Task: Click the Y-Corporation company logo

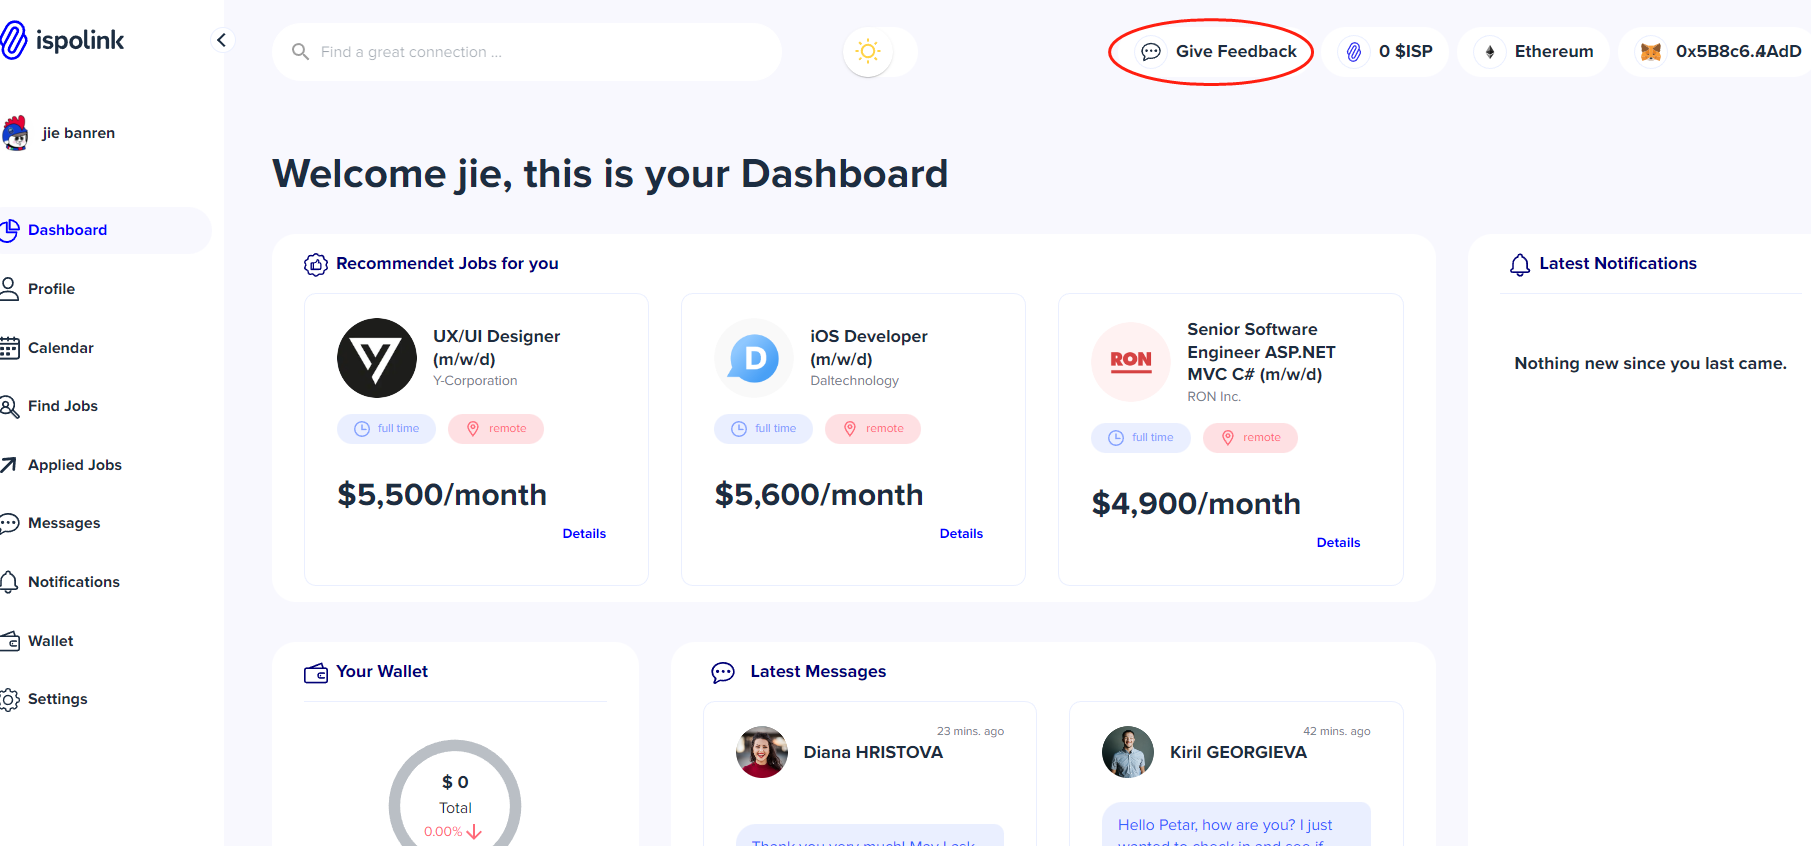Action: [376, 358]
